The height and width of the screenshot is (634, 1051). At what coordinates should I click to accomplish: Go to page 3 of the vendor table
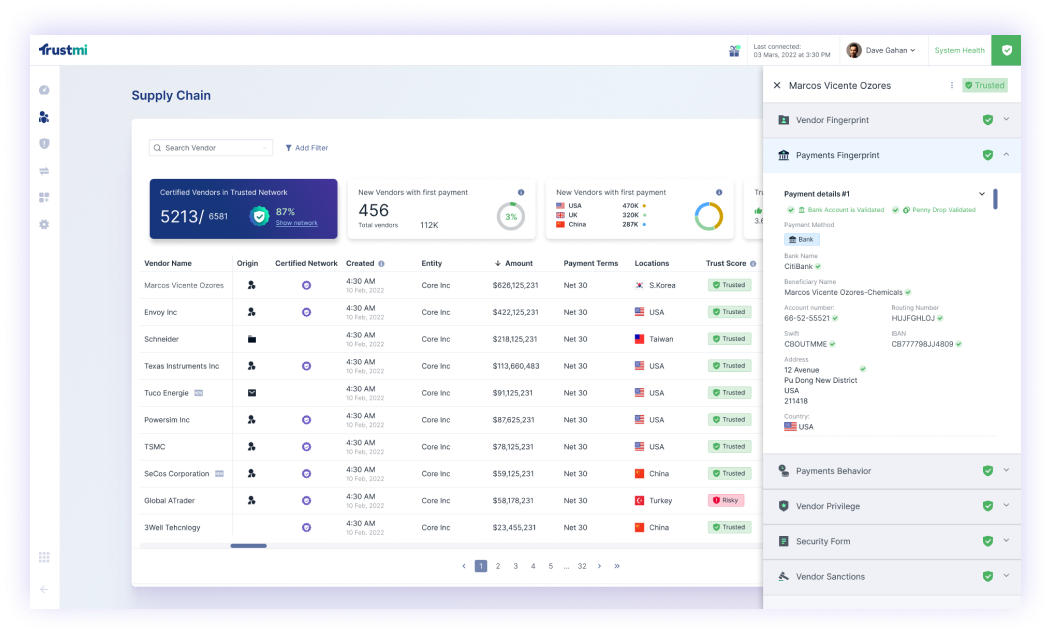click(515, 566)
